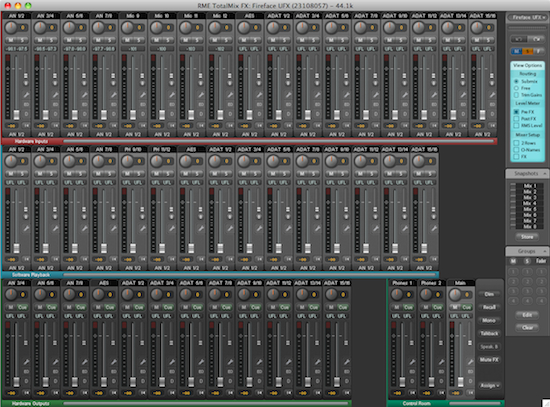The width and height of the screenshot is (550, 407).
Task: Open settings wrench on Mic 9 channel
Action: tap(143, 95)
